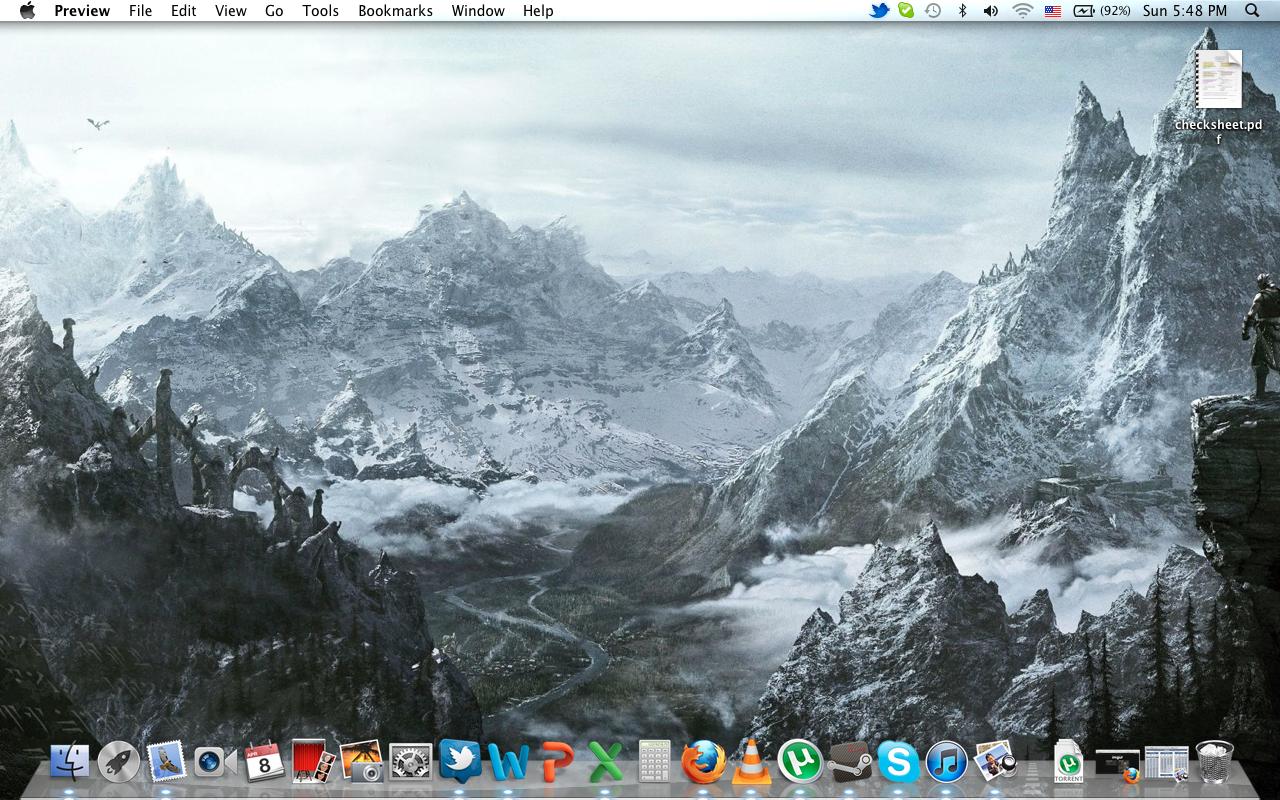The width and height of the screenshot is (1280, 800).
Task: Open the Help menu
Action: (x=538, y=11)
